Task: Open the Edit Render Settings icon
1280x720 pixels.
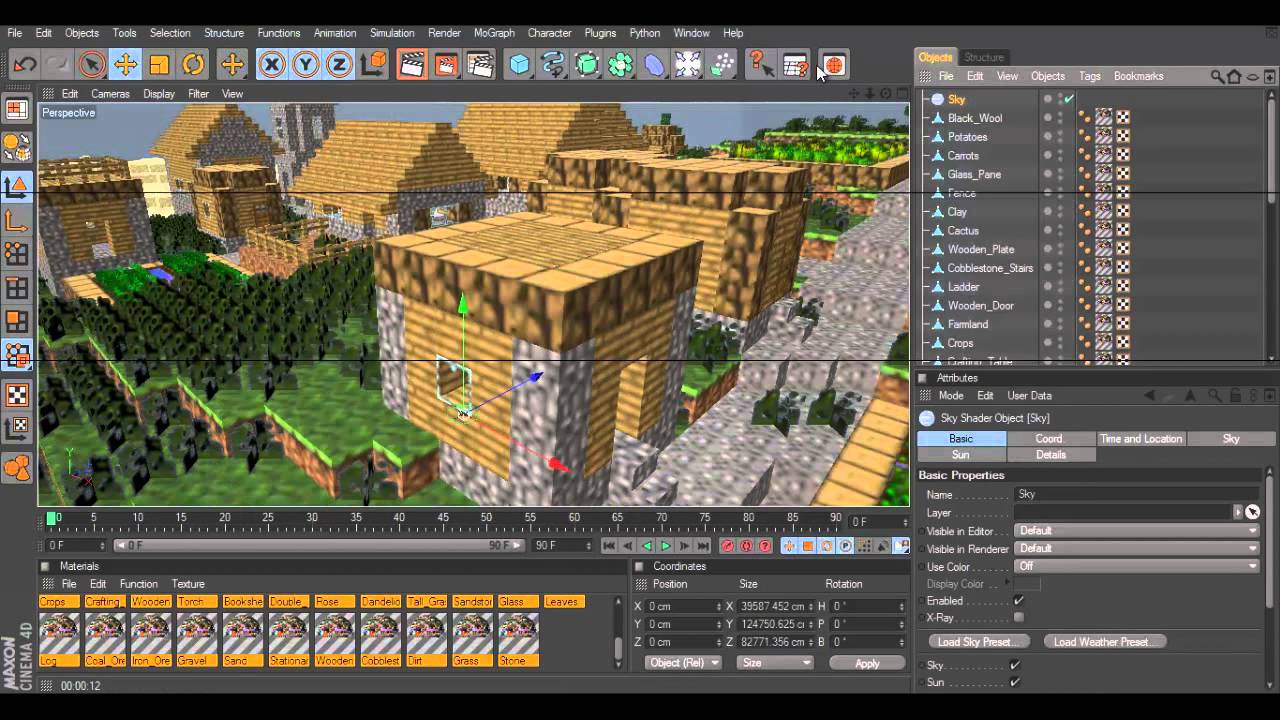Action: (x=480, y=65)
